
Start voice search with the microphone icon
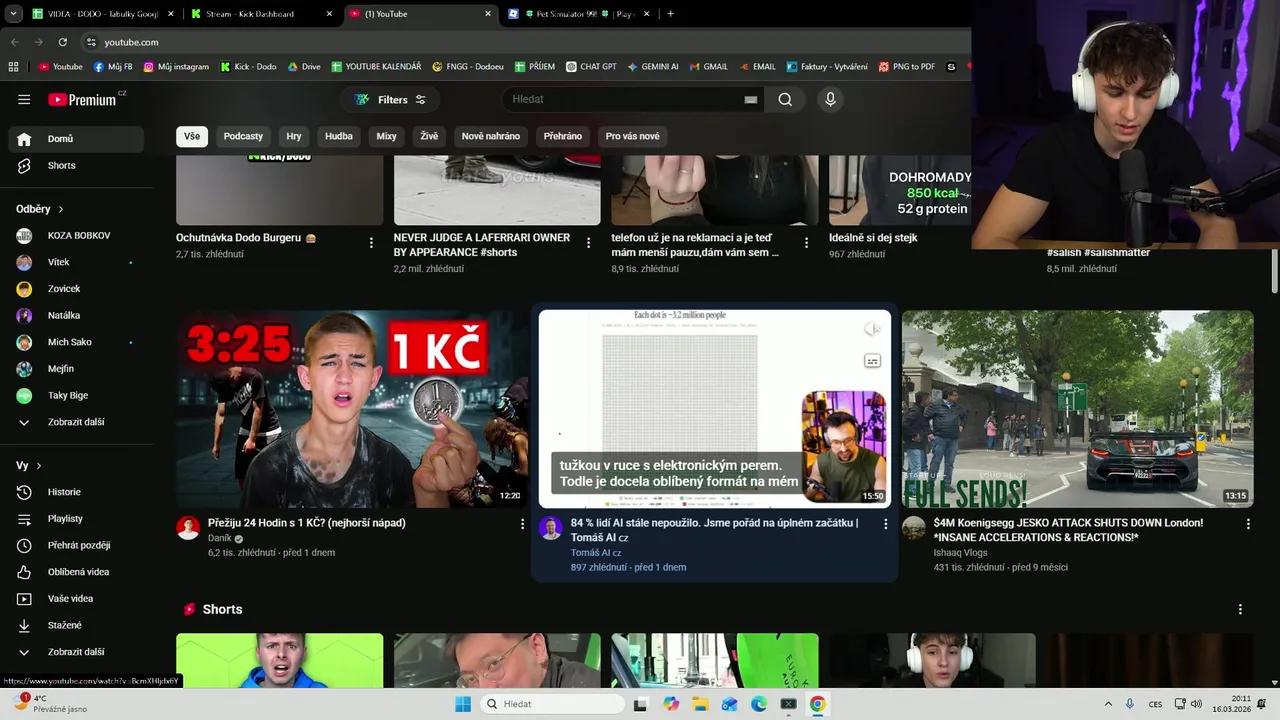830,99
